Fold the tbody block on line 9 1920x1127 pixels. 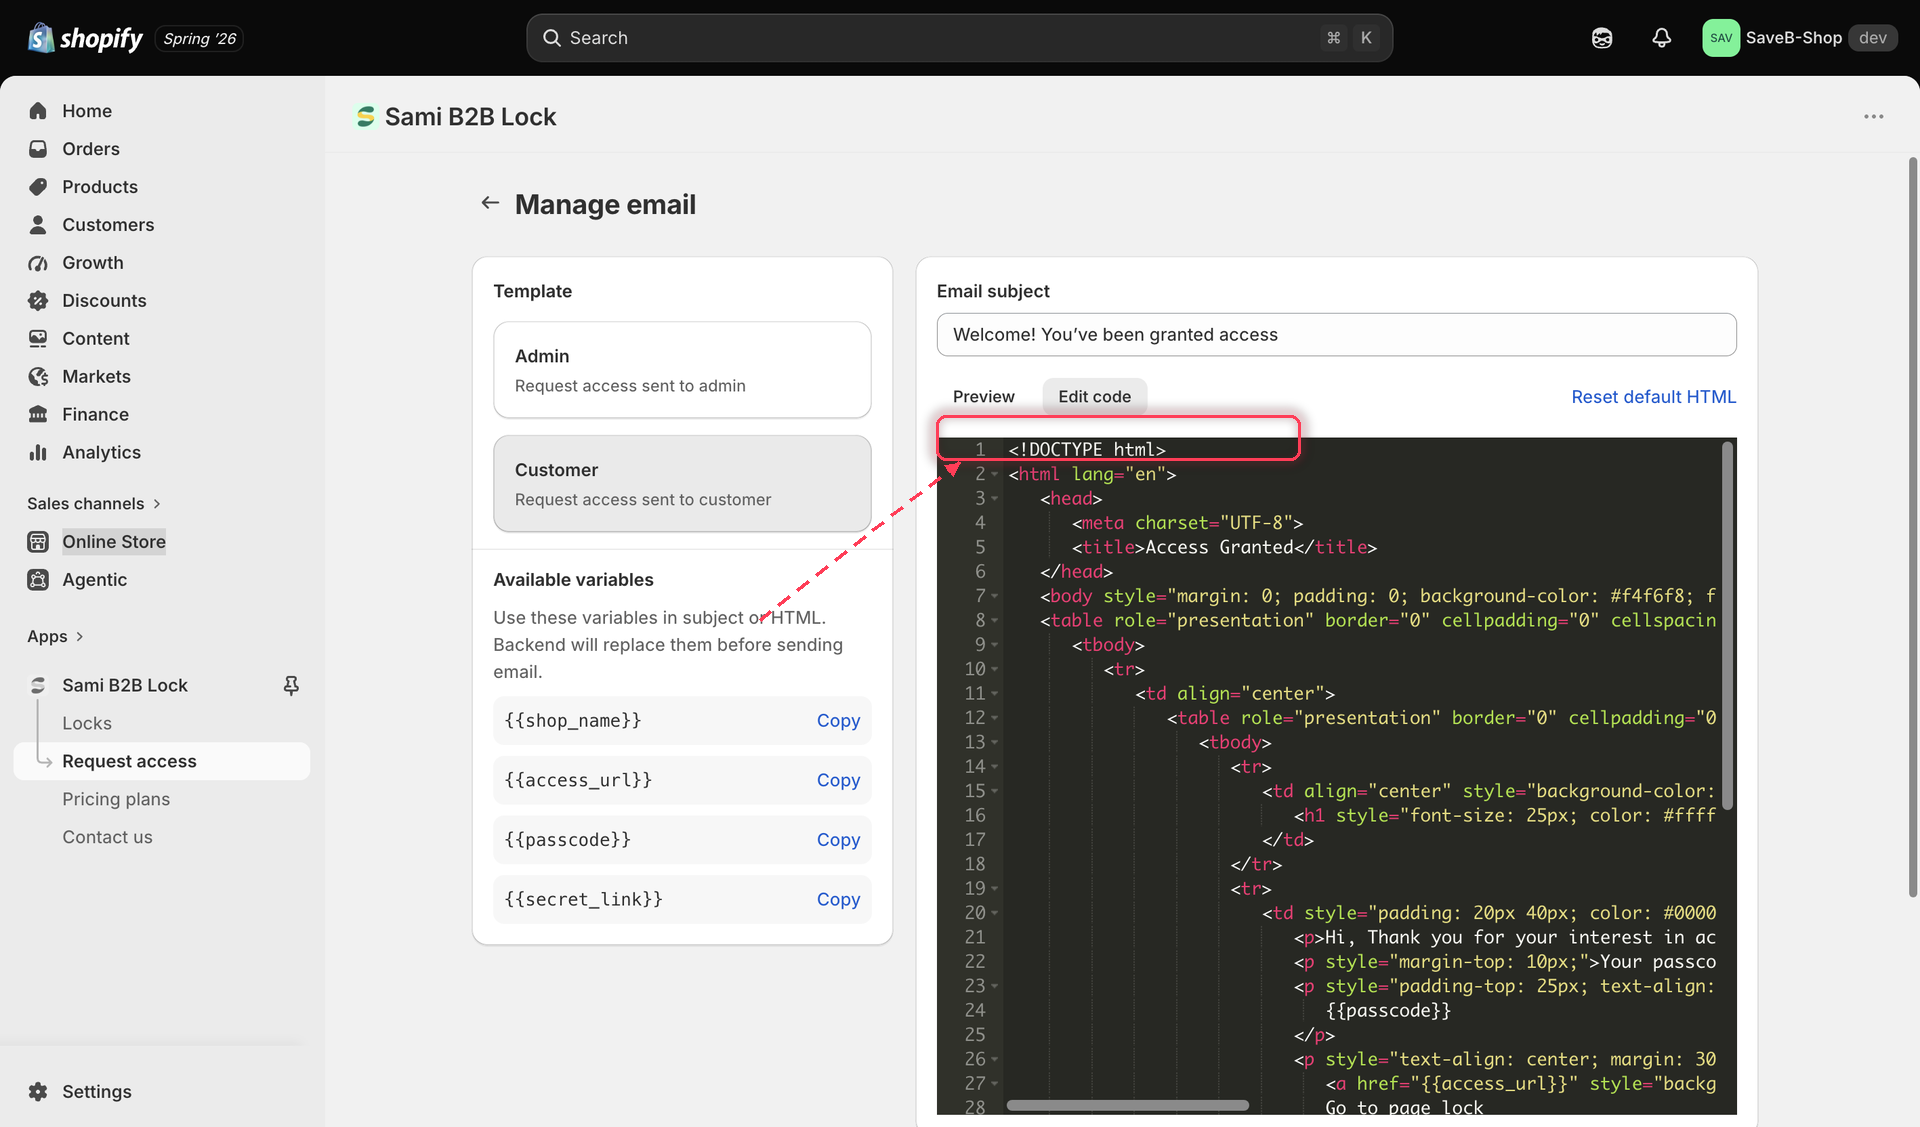(x=995, y=645)
